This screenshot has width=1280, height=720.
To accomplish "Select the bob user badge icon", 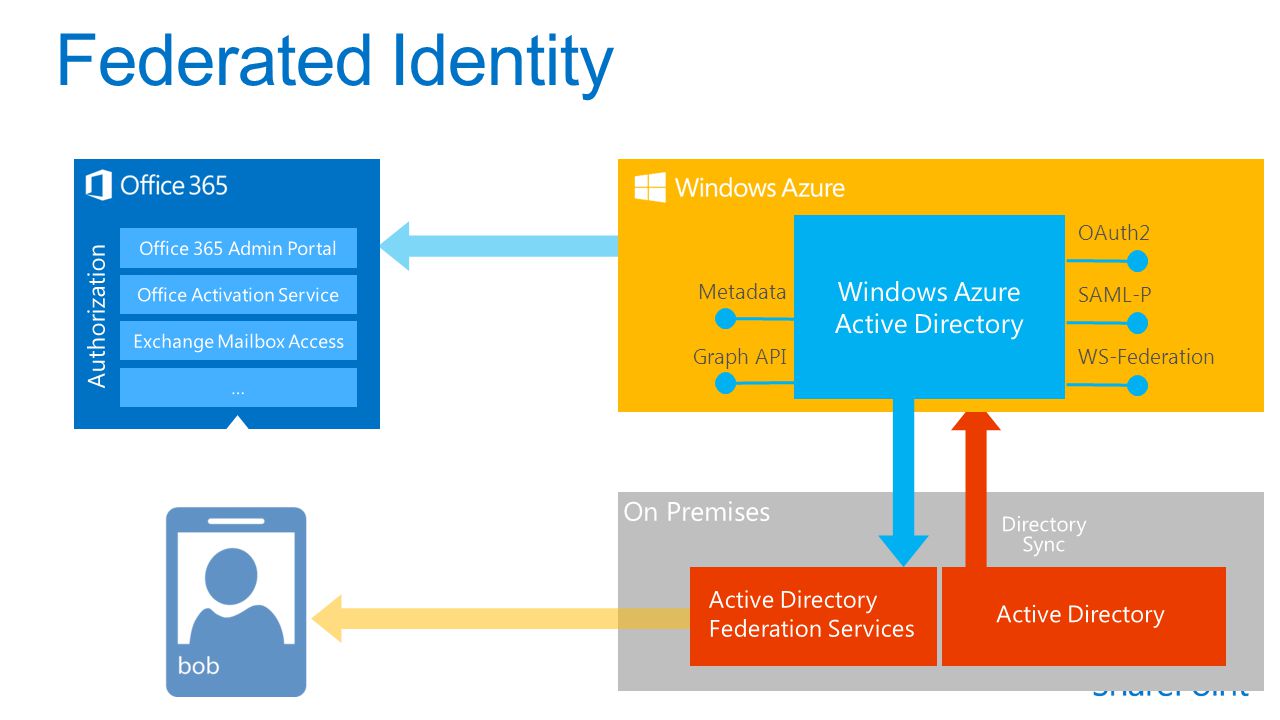I will point(236,602).
